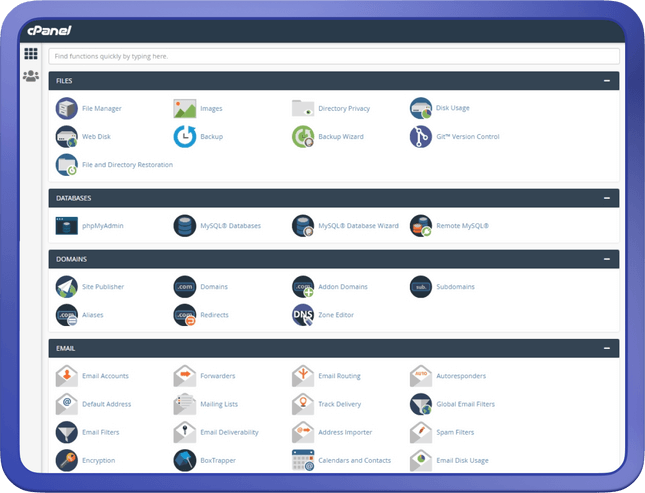The width and height of the screenshot is (645, 493).
Task: Collapse the Domains section
Action: [606, 259]
